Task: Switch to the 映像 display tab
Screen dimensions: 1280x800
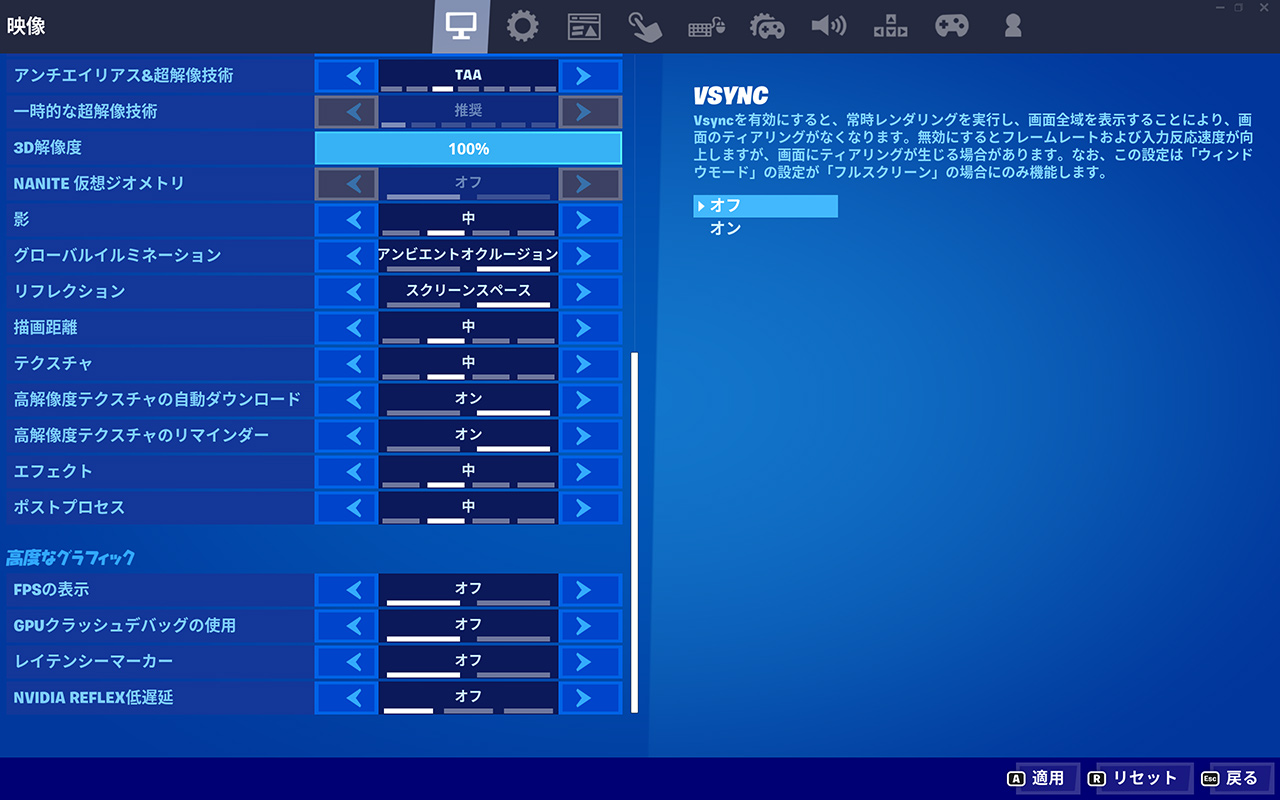Action: pyautogui.click(x=461, y=26)
